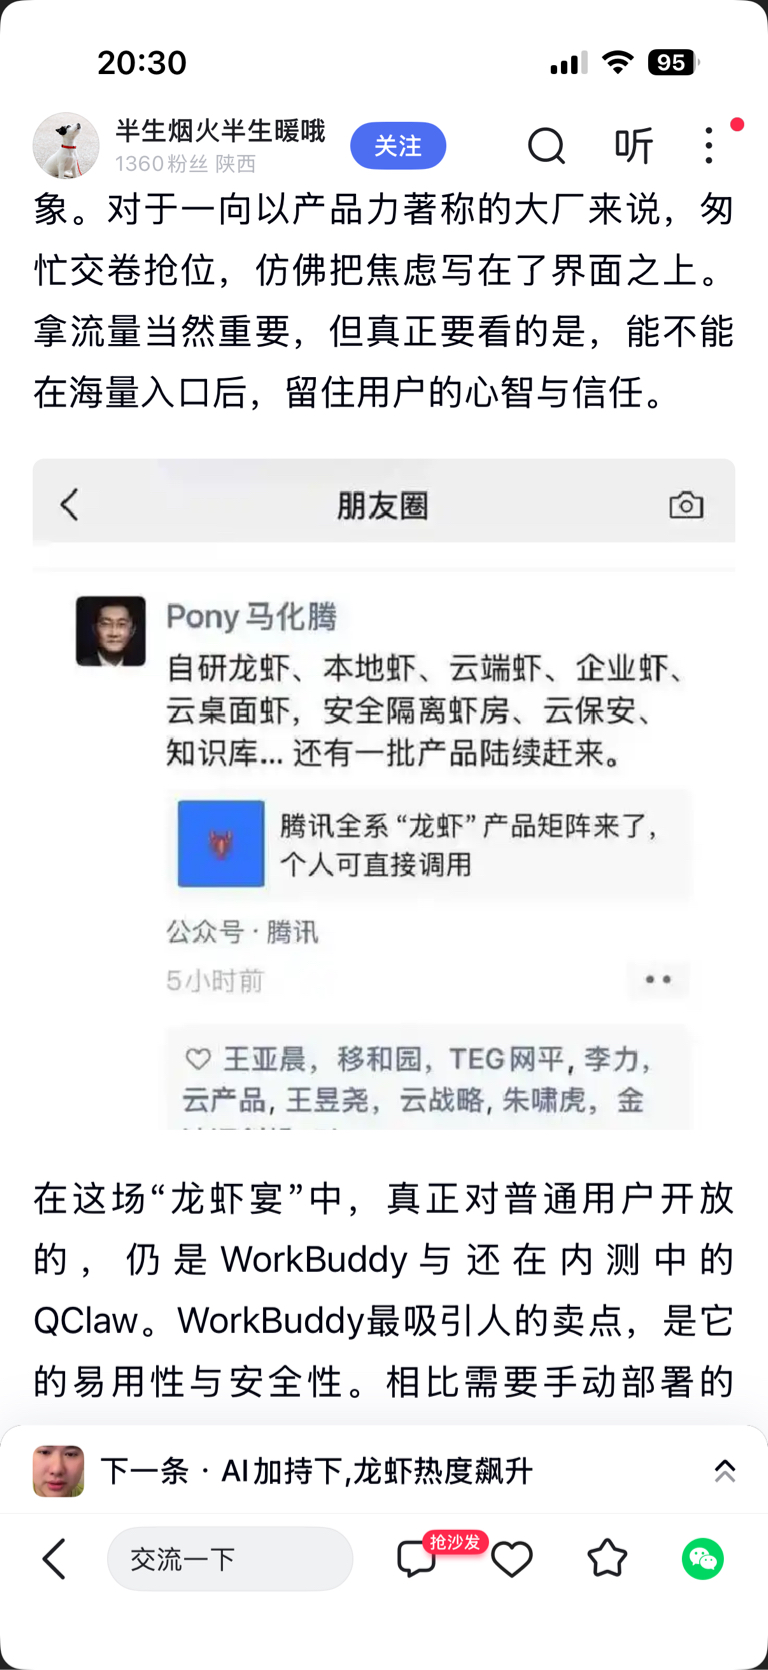Tap the search magnifier icon

pyautogui.click(x=546, y=146)
